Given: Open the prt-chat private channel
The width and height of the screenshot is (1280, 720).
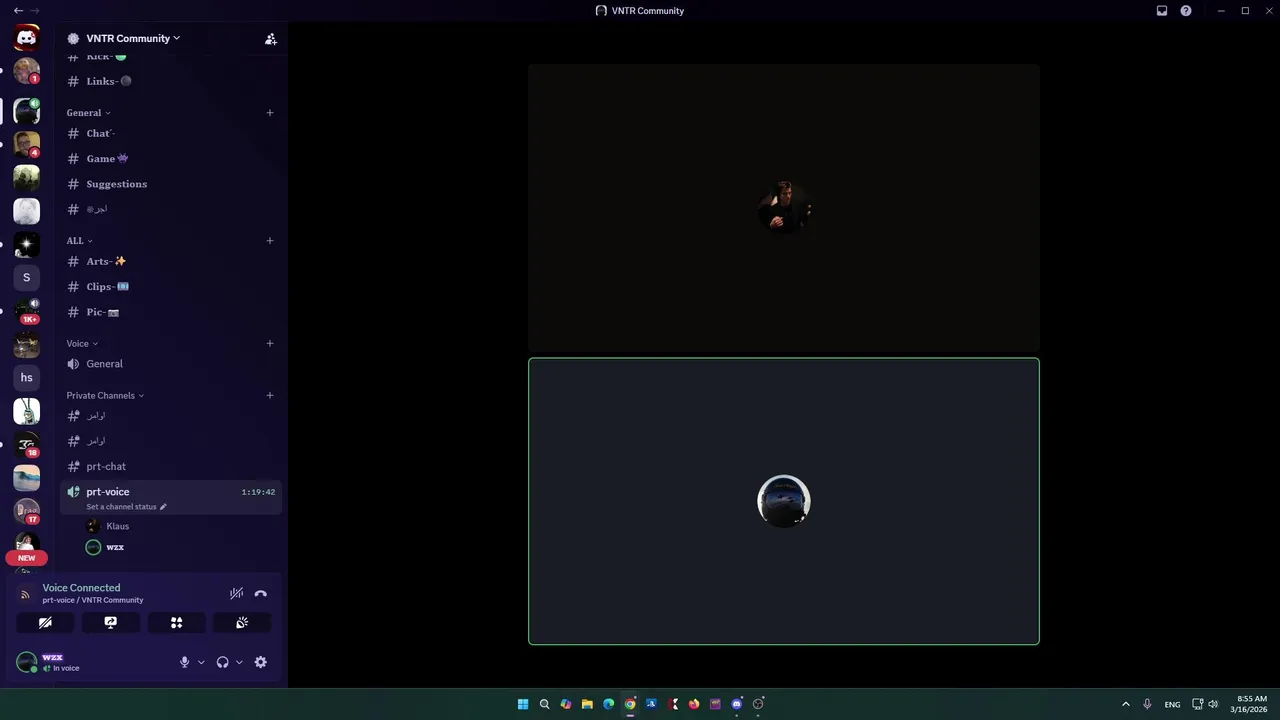Looking at the screenshot, I should pyautogui.click(x=171, y=467).
